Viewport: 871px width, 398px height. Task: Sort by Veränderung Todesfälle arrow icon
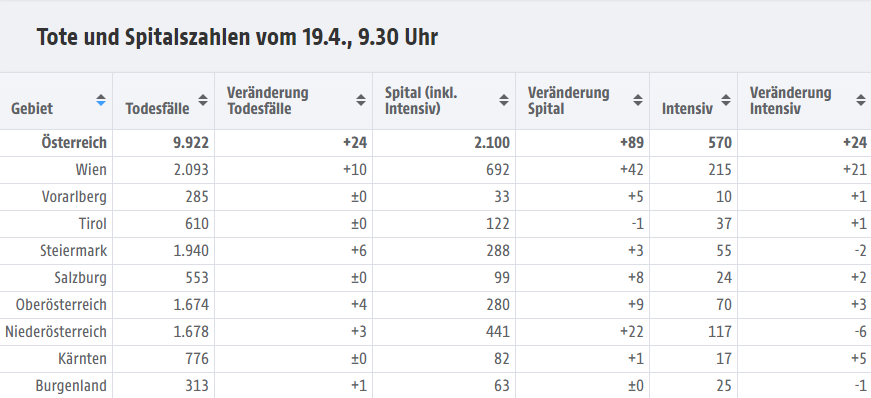[x=361, y=101]
